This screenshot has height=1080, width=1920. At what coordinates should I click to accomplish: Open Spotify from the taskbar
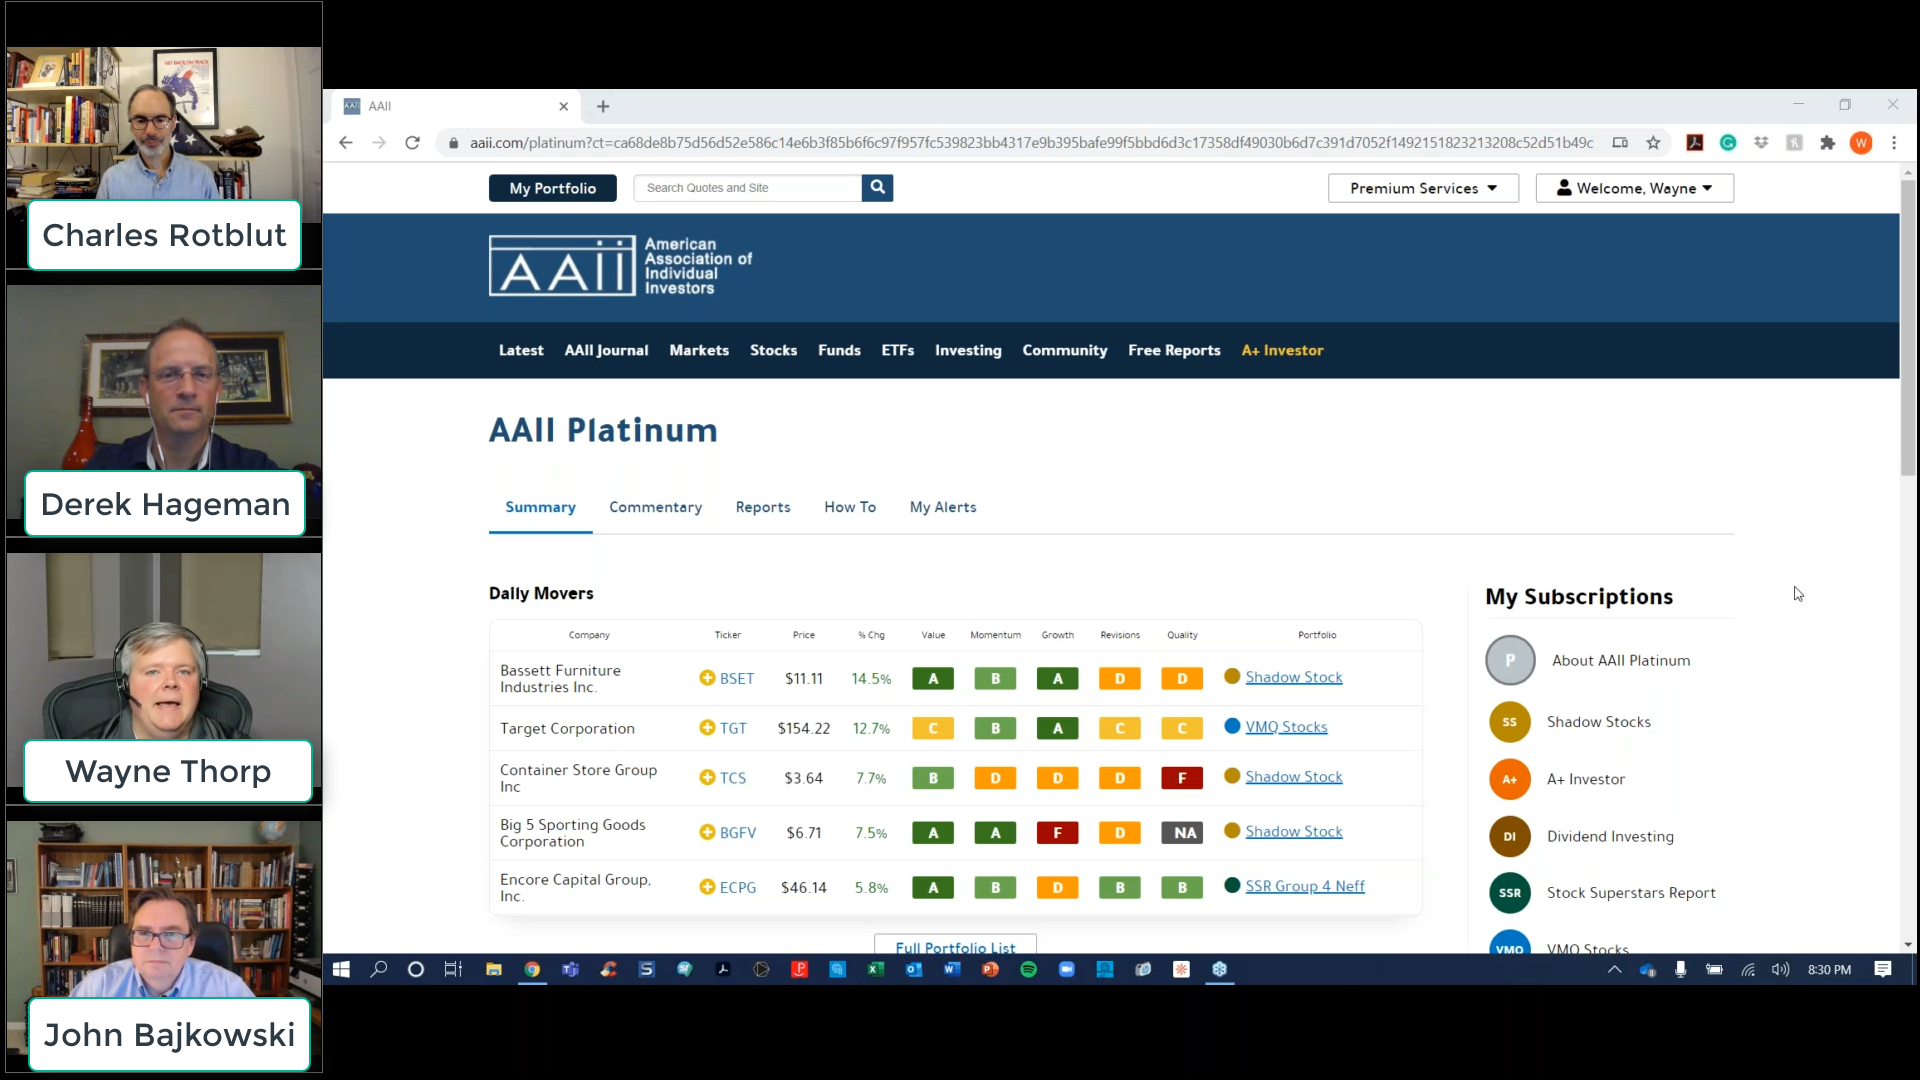1029,969
